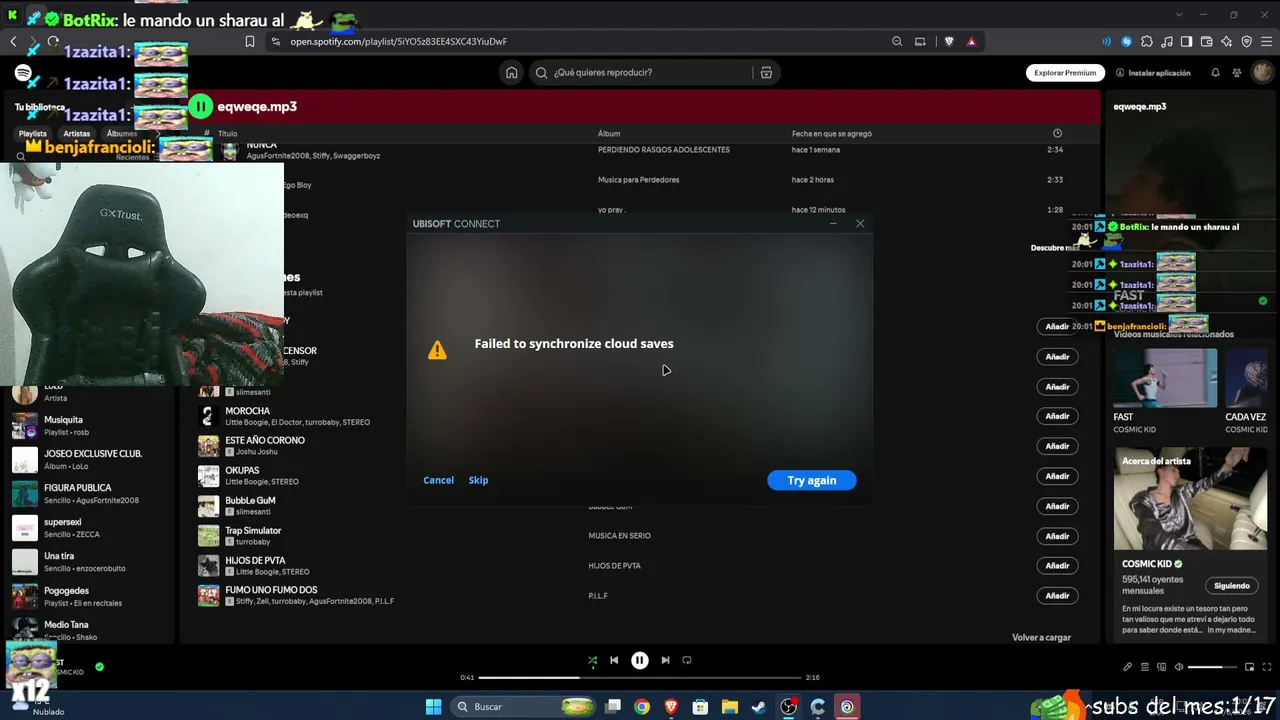Open OBS Studio from the taskbar
Viewport: 1280px width, 720px height.
point(789,707)
